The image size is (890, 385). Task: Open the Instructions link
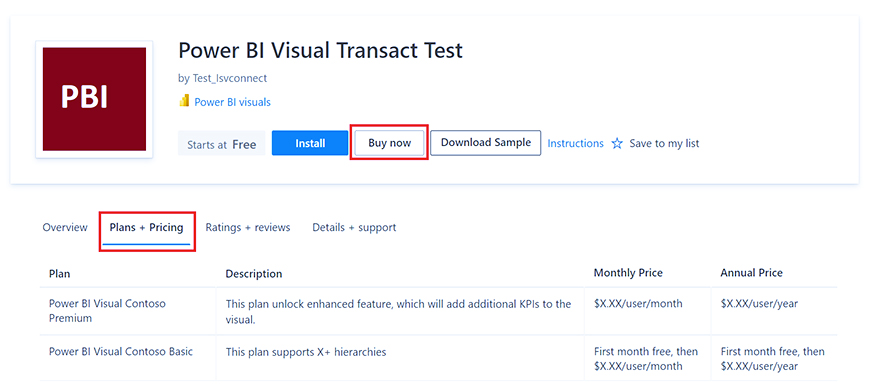tap(575, 144)
